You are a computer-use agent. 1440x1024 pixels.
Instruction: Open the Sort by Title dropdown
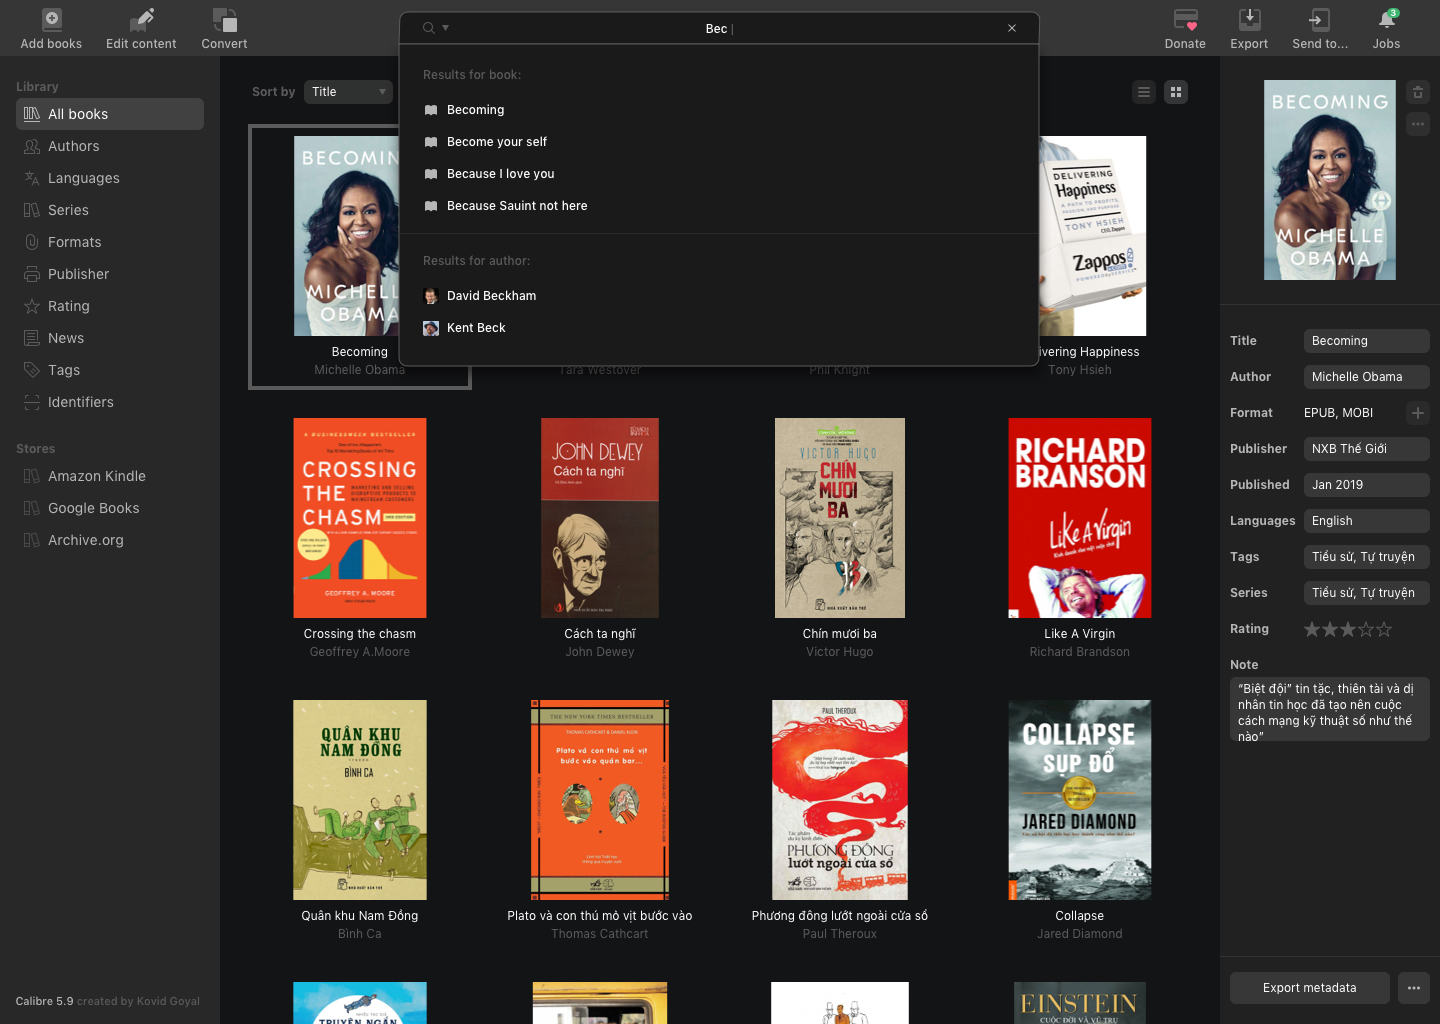click(x=348, y=92)
